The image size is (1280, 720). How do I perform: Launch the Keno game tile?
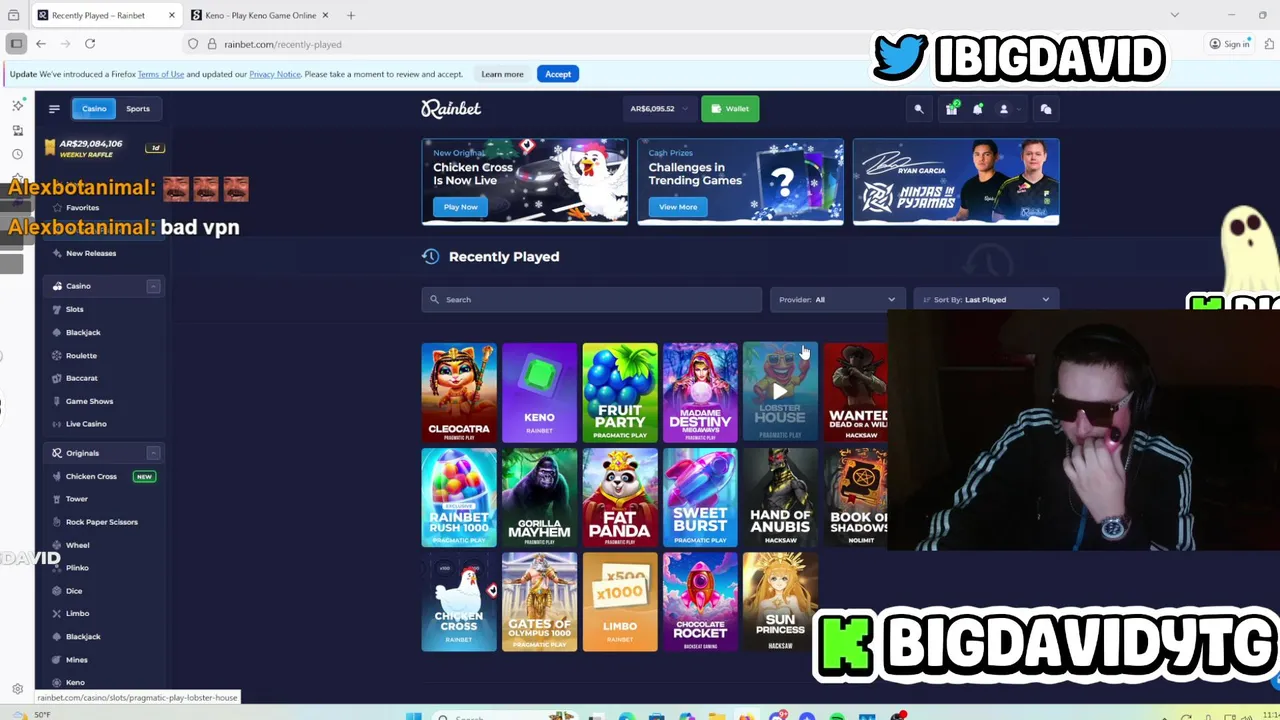539,392
